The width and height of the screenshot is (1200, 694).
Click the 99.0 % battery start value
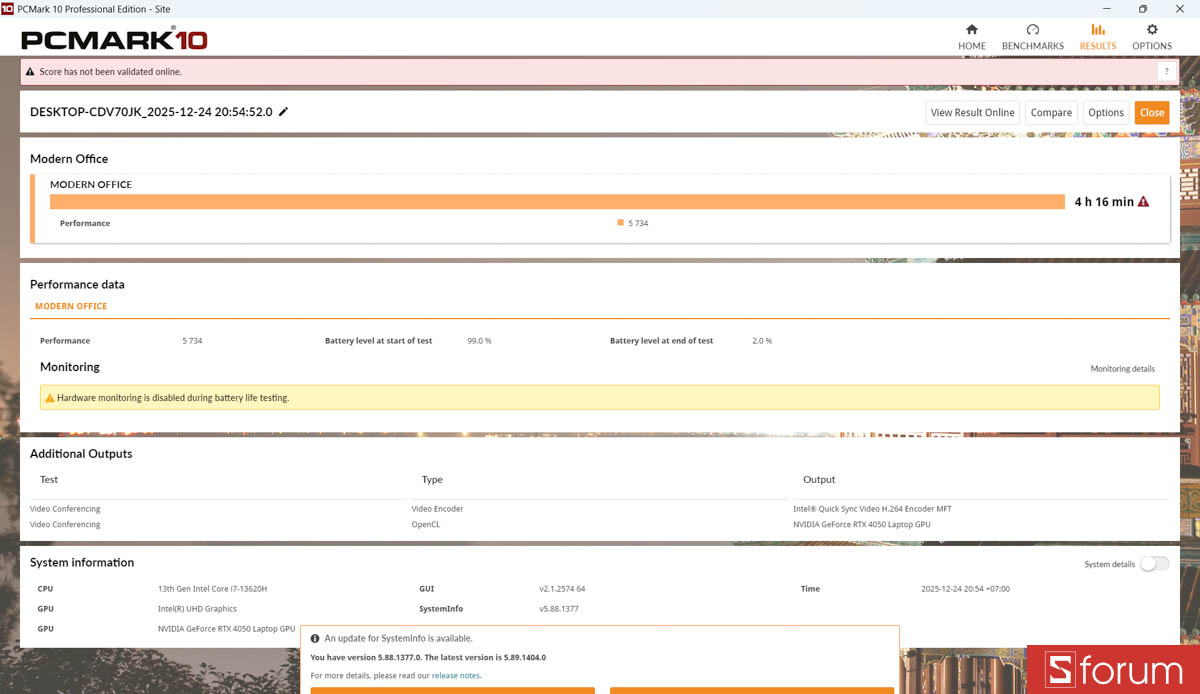coord(479,341)
